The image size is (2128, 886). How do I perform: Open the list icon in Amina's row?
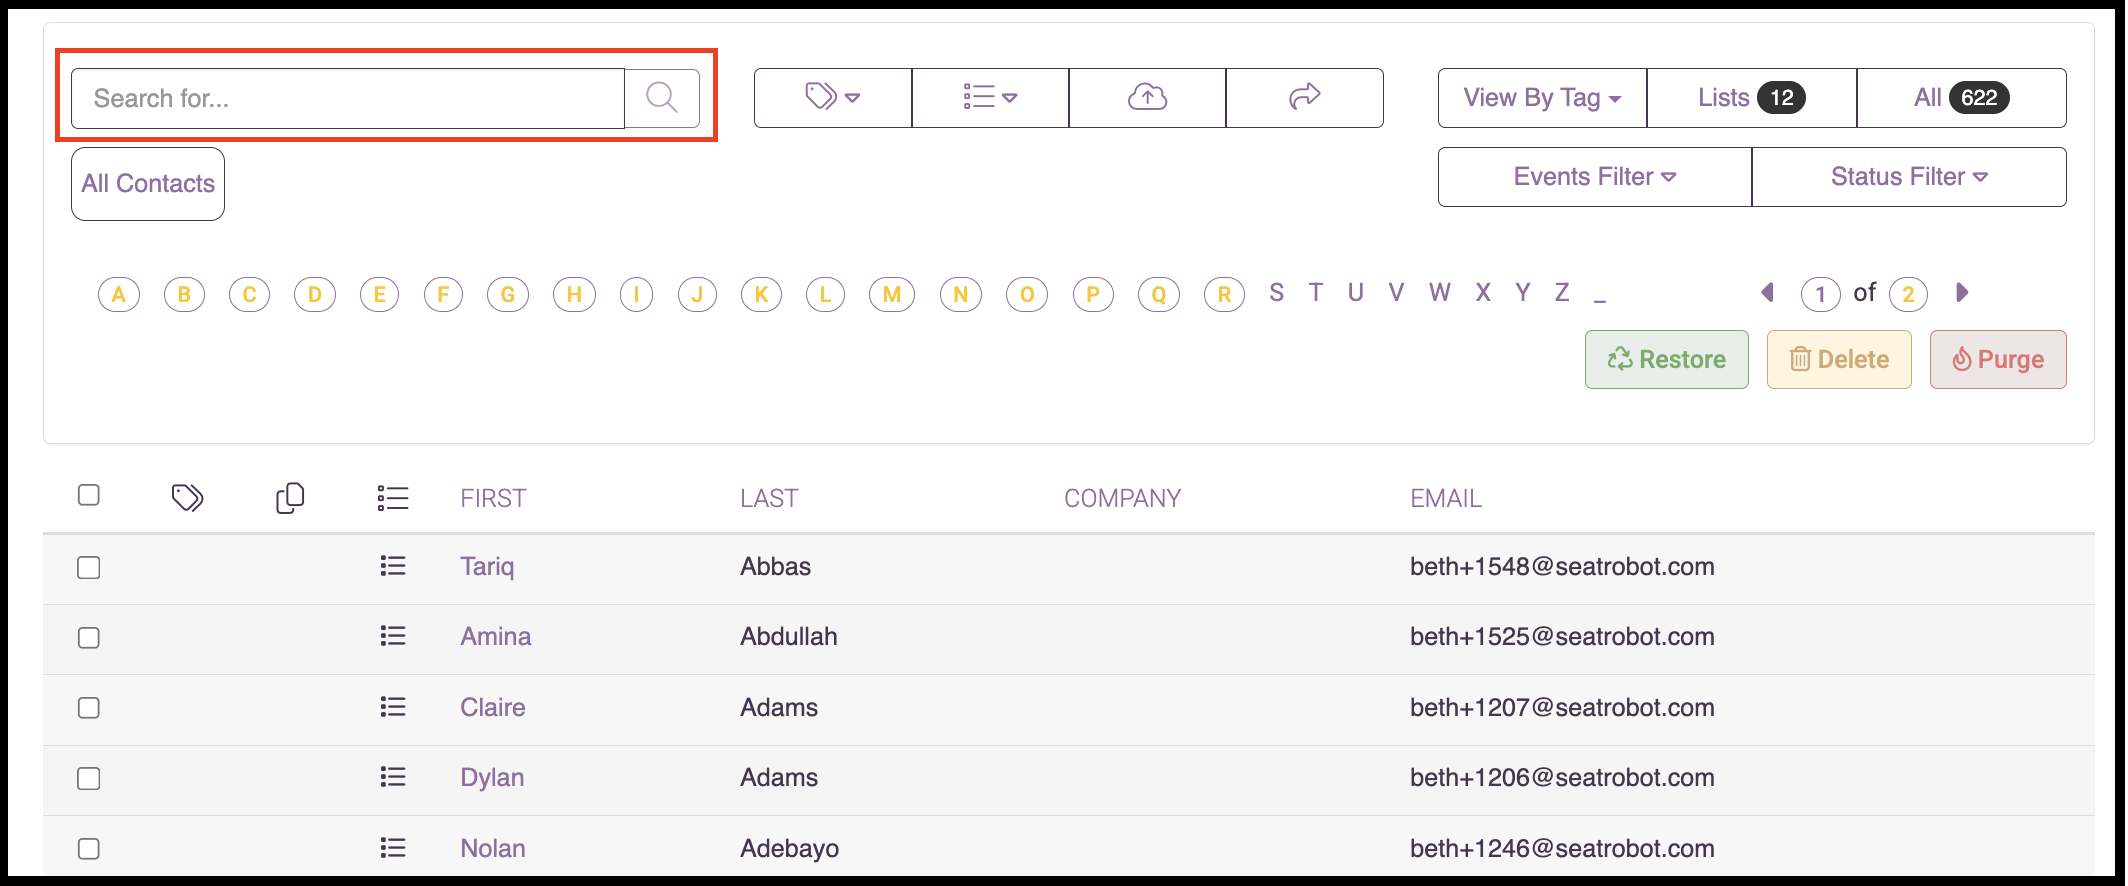(393, 636)
